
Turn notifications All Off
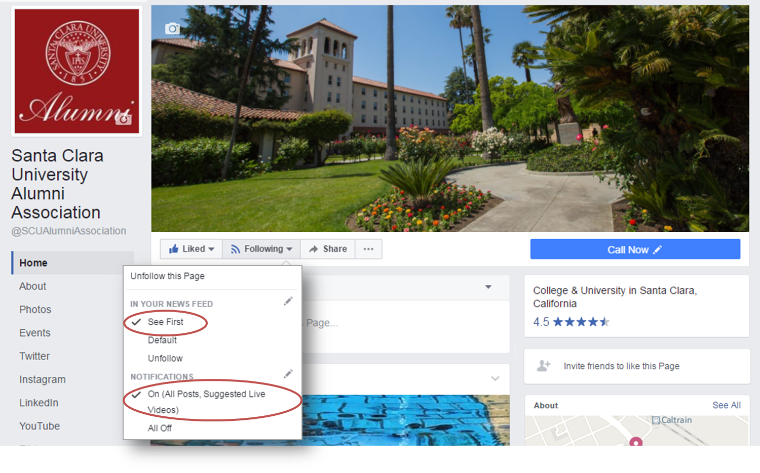pos(159,427)
